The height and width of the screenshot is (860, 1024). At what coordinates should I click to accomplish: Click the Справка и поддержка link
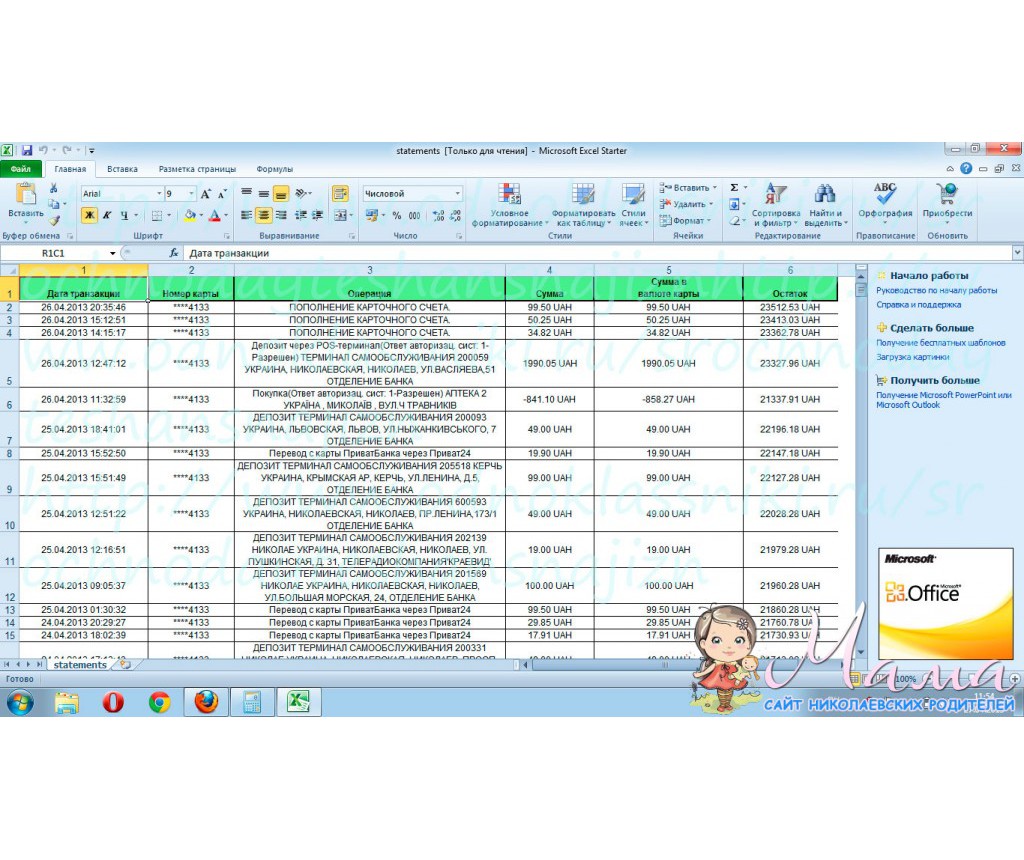[918, 304]
